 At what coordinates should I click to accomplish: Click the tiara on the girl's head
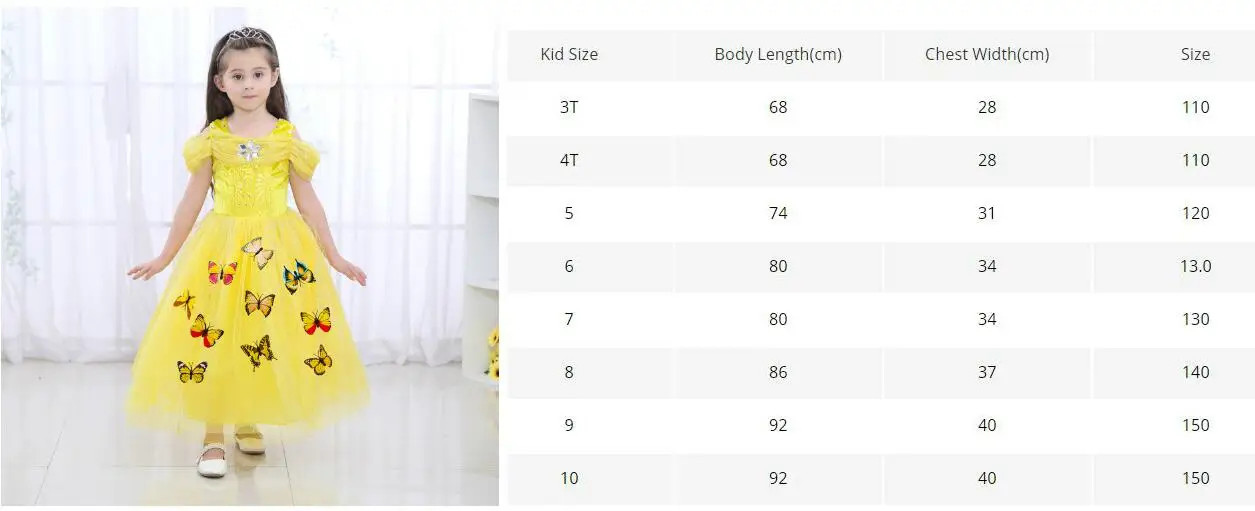(x=245, y=36)
